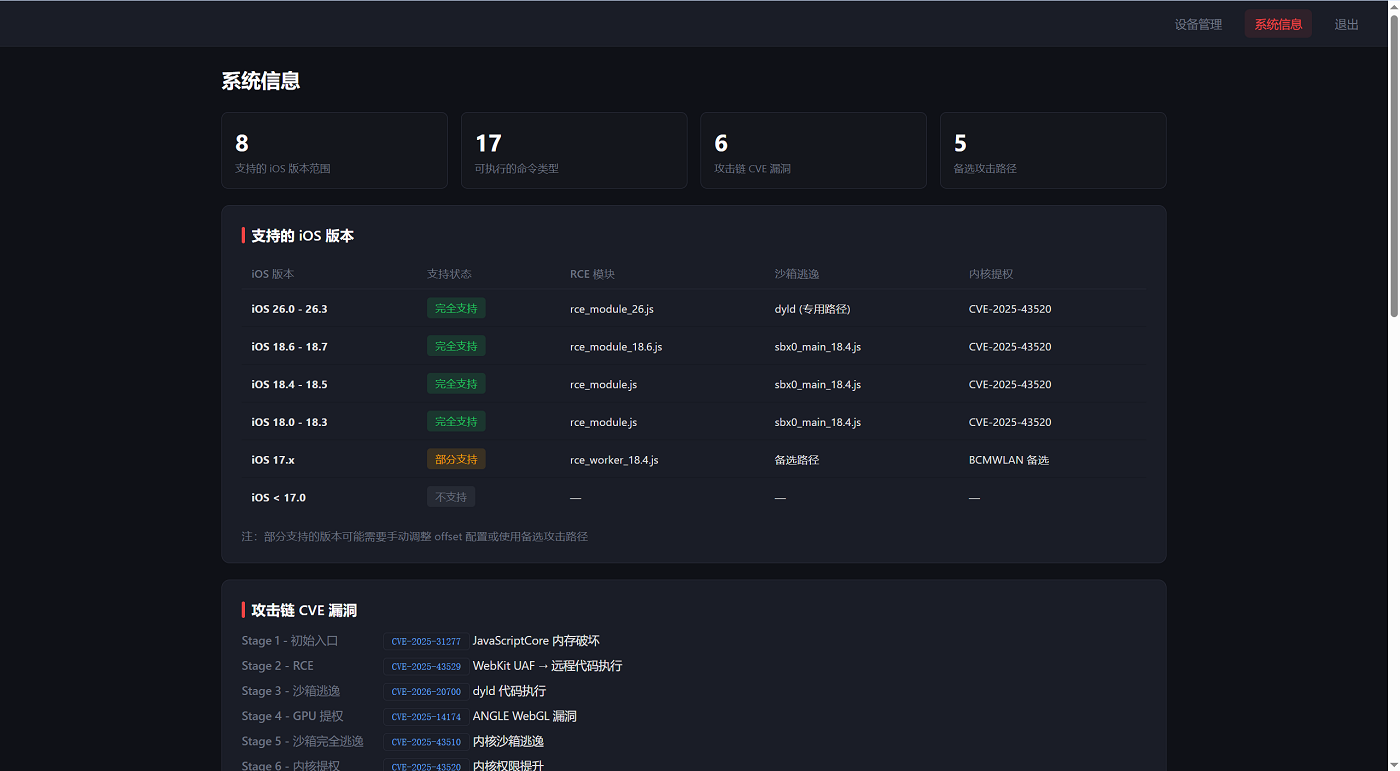Screen dimensions: 1400x771
Task: Click rce_module.js in the iOS 18.4 row
Action: [x=603, y=385]
